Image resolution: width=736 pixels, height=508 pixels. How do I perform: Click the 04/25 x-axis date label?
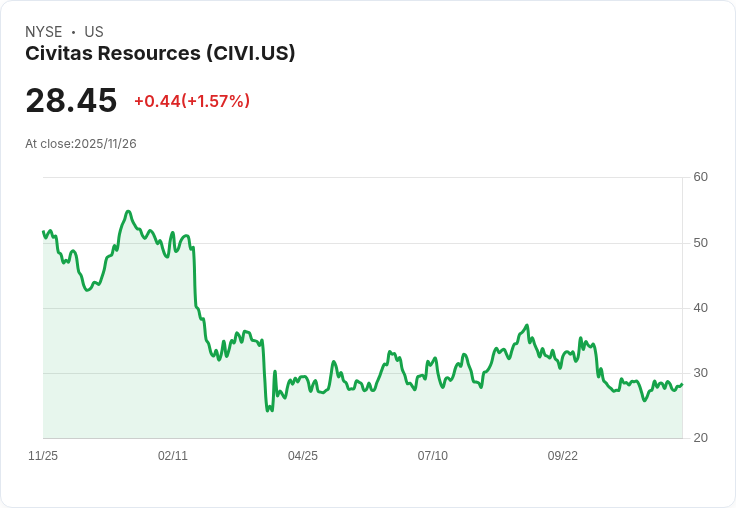pos(303,455)
